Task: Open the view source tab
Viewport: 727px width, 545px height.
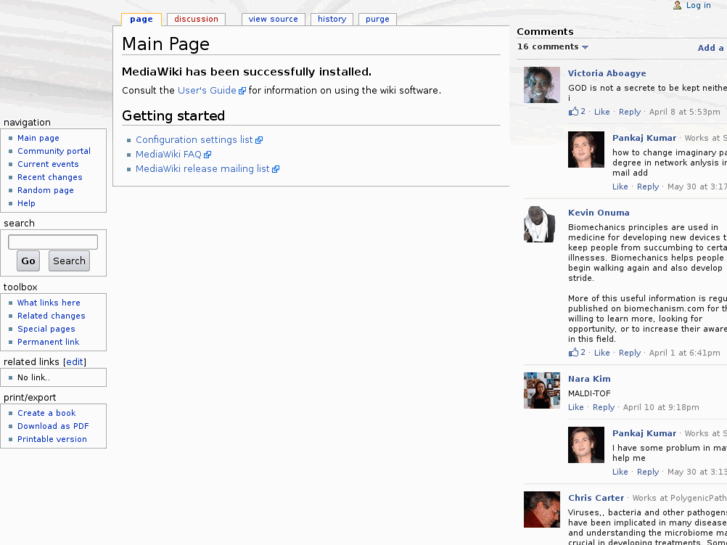Action: 273,19
